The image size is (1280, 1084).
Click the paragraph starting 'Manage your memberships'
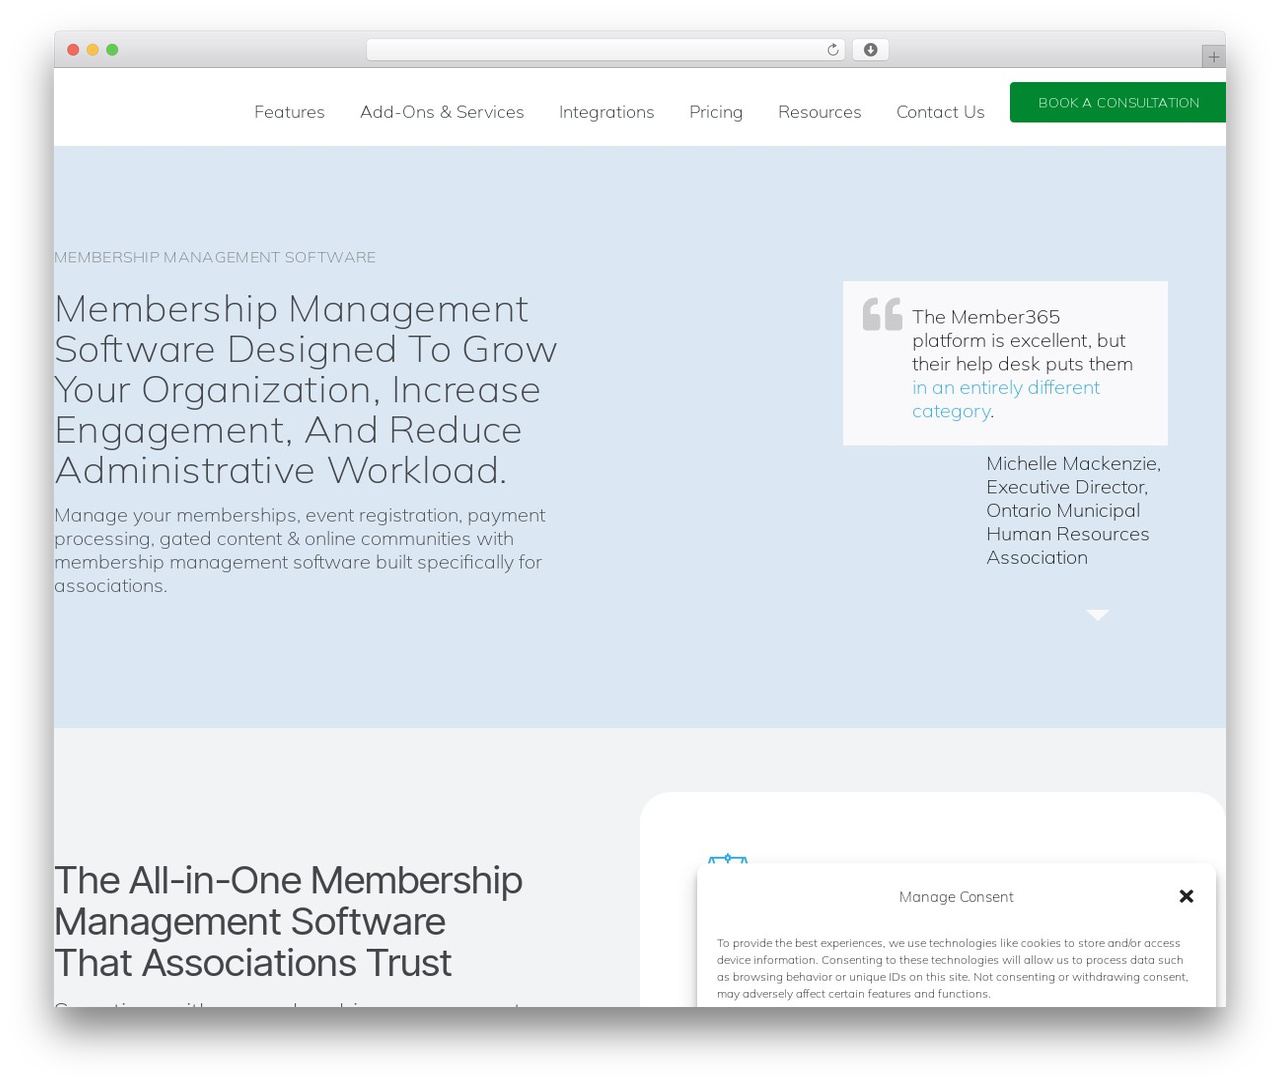pos(300,550)
